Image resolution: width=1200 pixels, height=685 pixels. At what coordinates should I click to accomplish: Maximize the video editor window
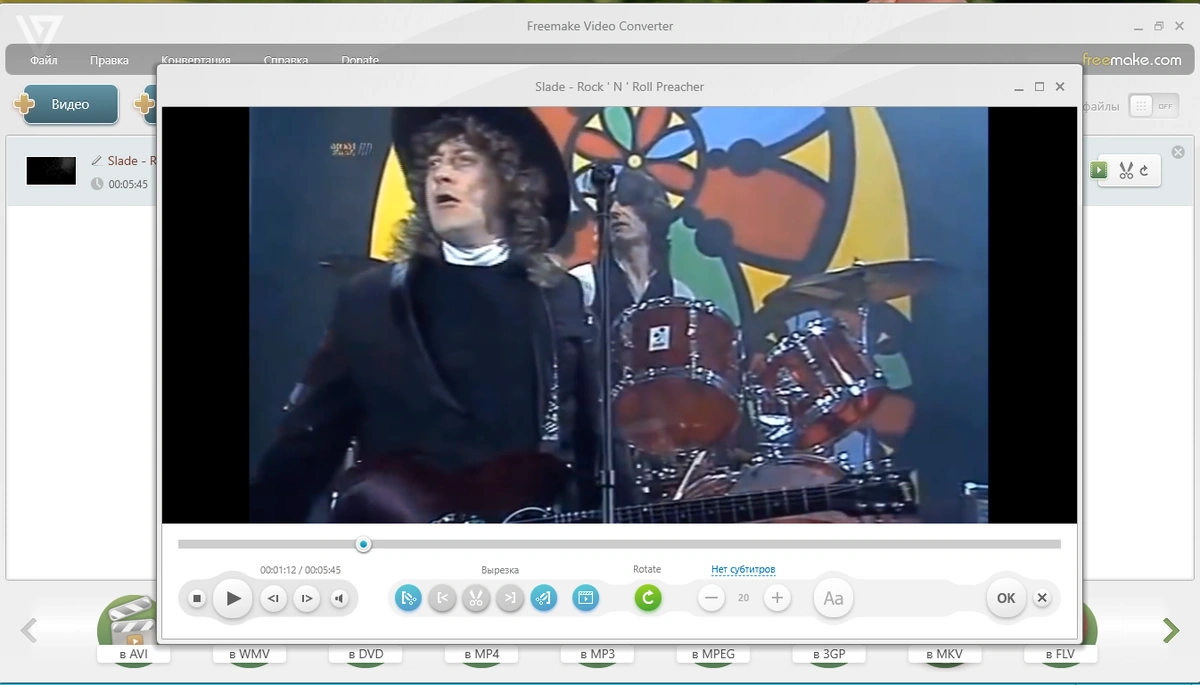1039,87
